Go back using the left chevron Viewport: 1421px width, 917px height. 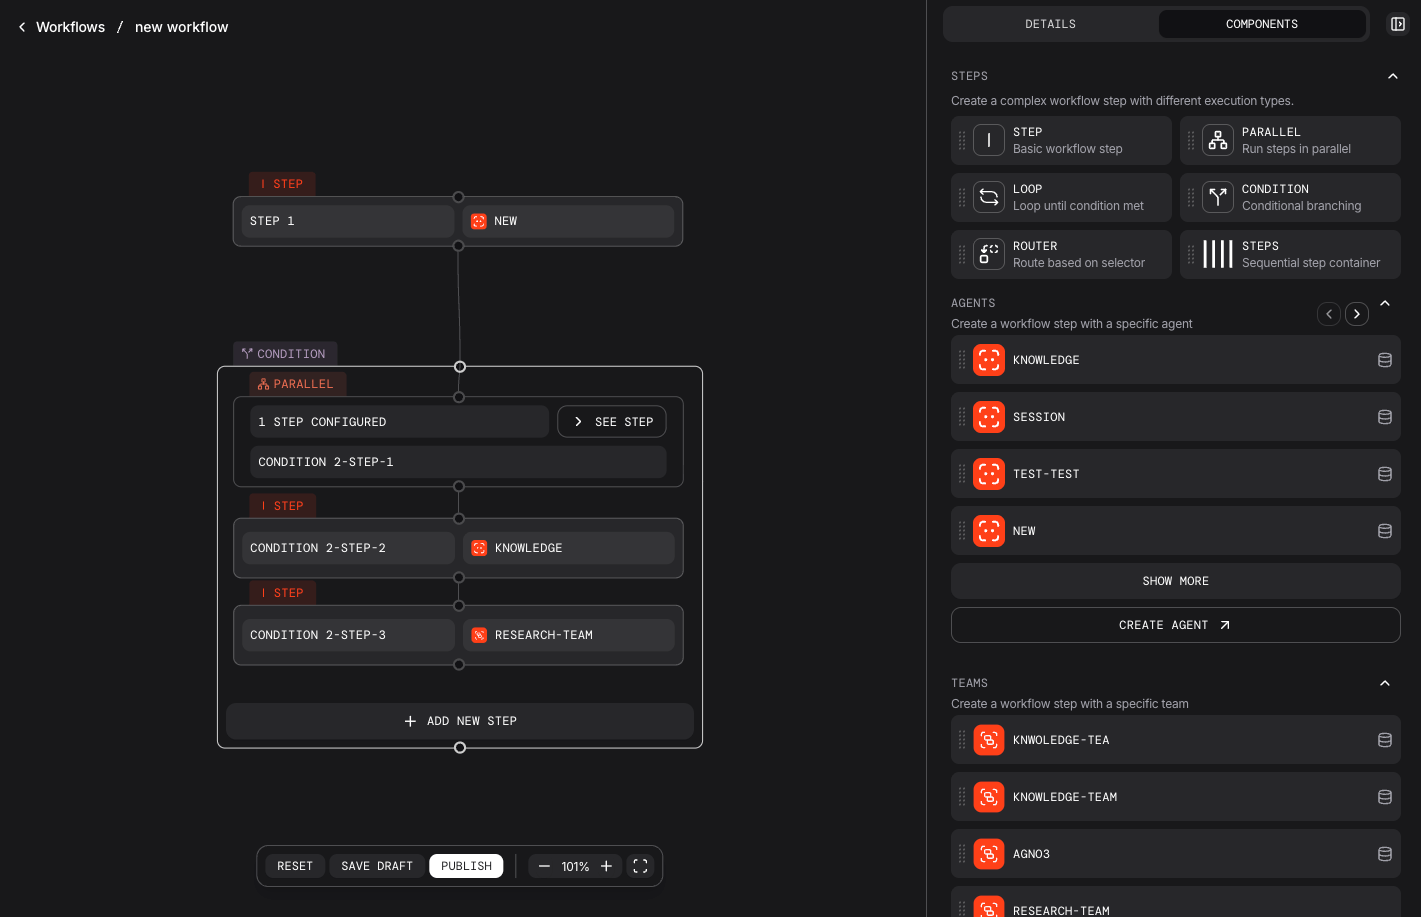pos(22,27)
